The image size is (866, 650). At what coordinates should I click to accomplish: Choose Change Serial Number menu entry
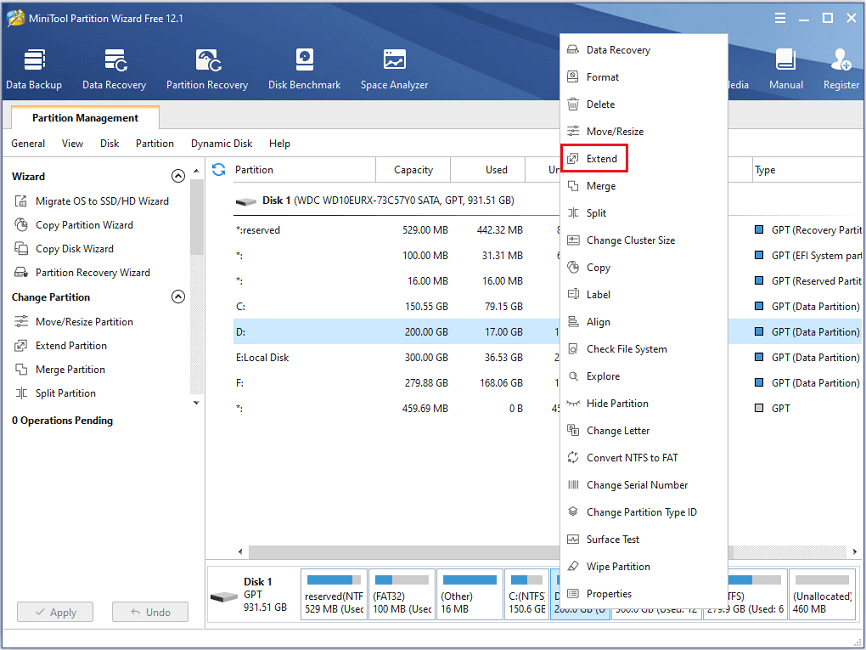[x=643, y=484]
